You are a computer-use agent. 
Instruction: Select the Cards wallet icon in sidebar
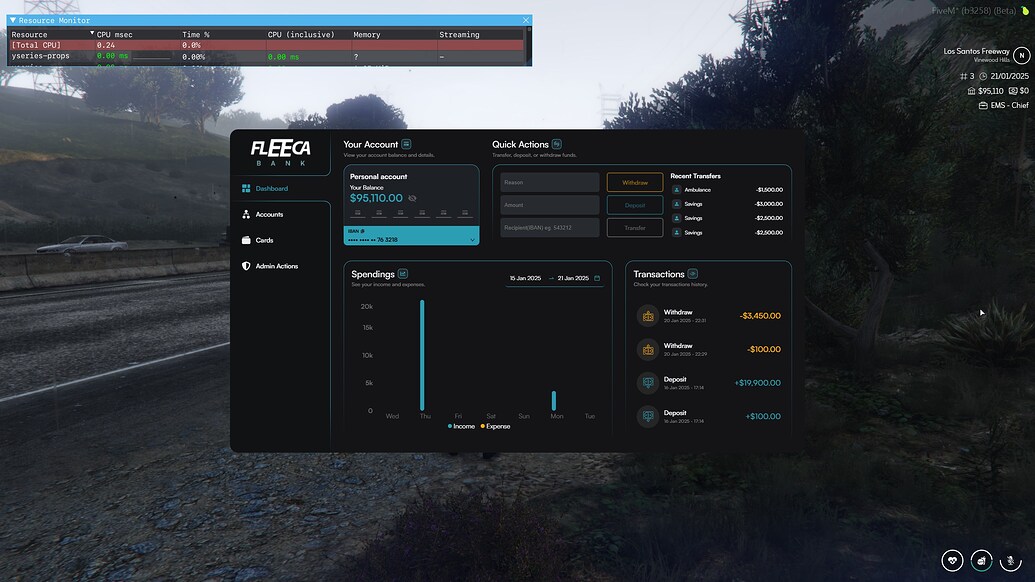point(245,240)
